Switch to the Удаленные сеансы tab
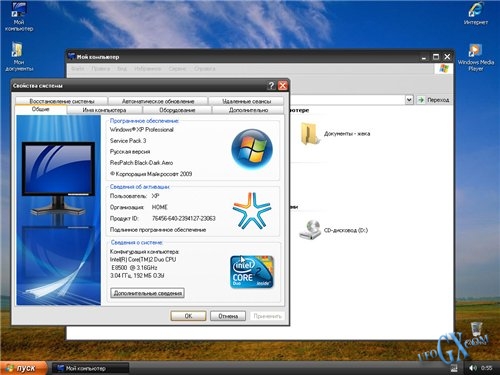The image size is (500, 375). coord(246,101)
